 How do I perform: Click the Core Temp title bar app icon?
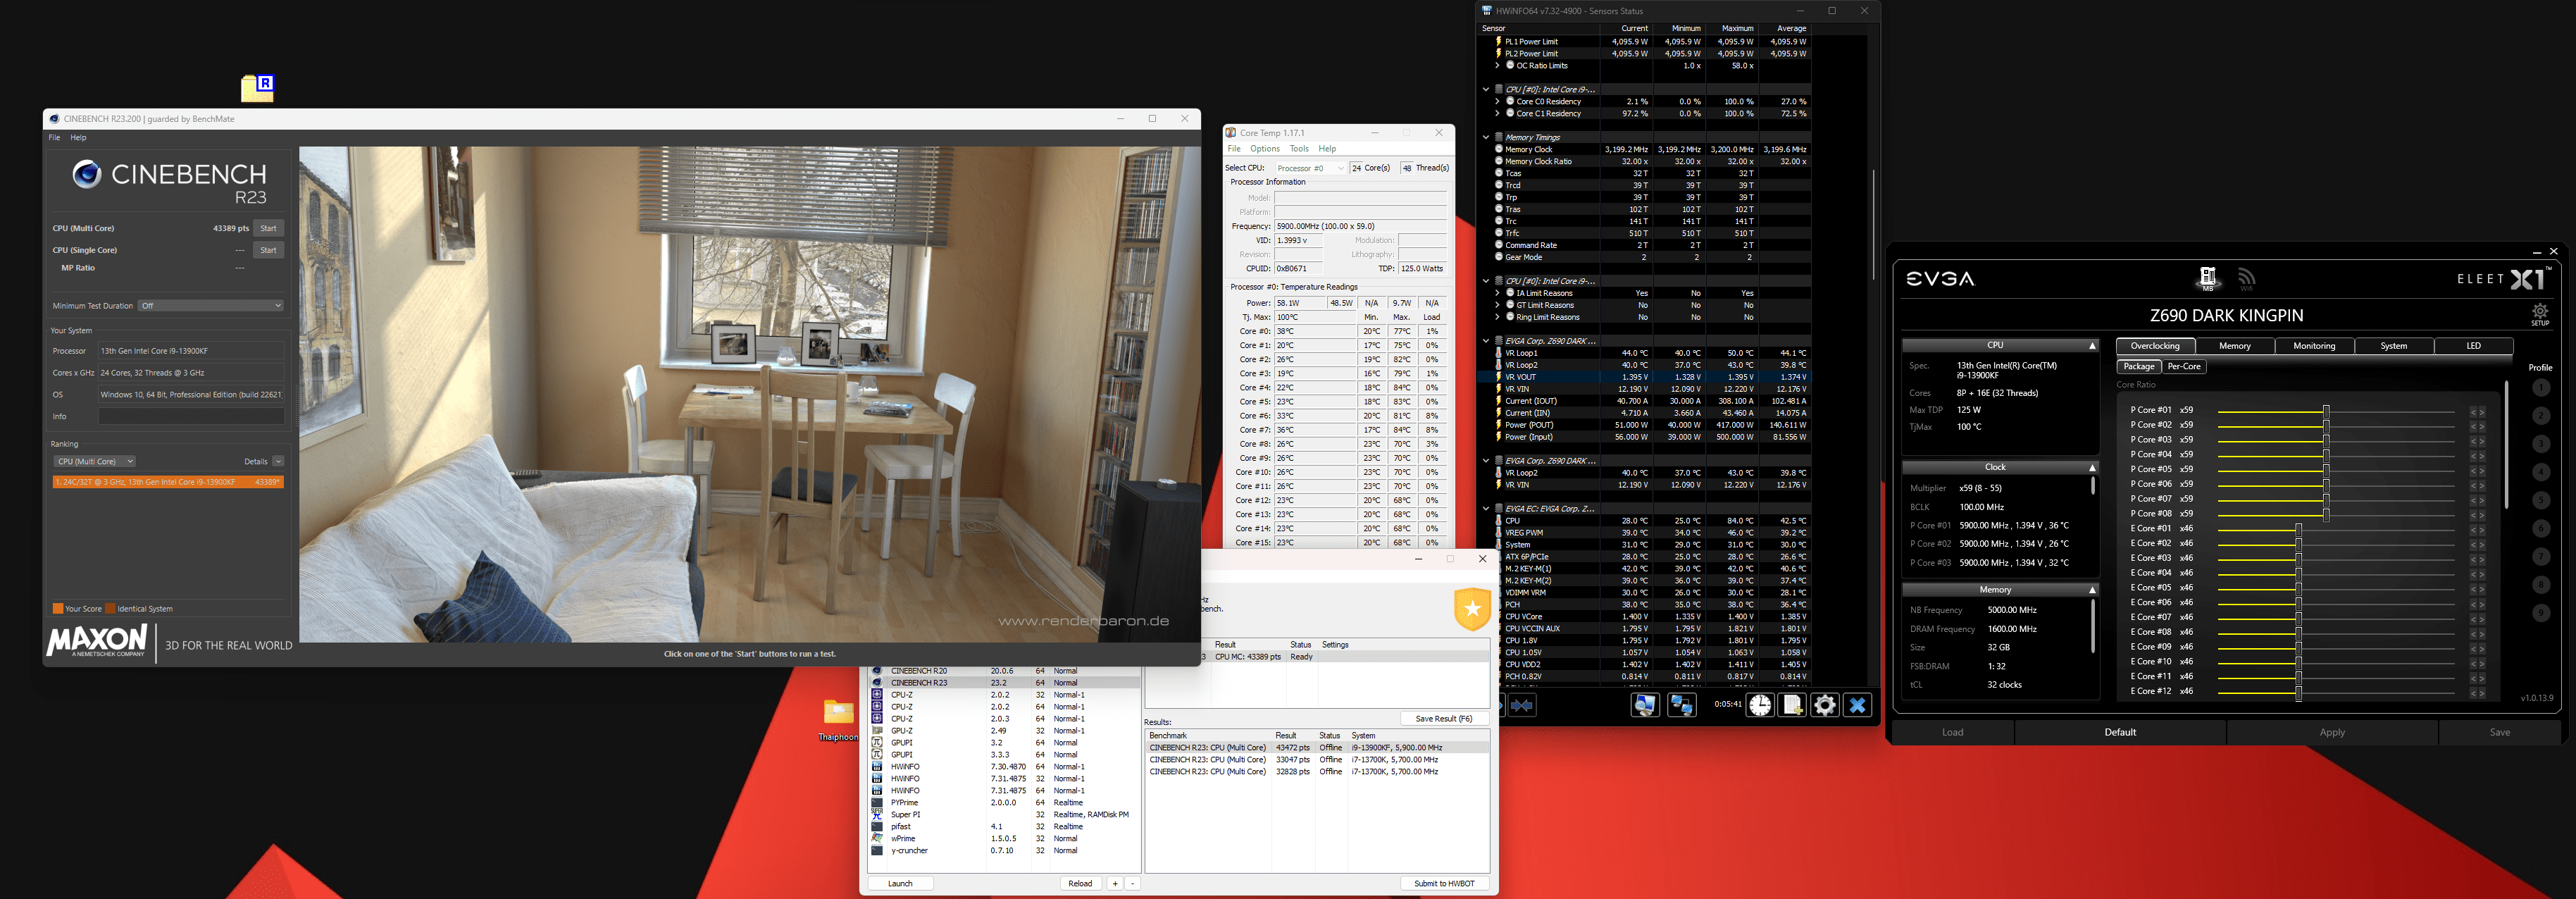click(x=1231, y=132)
